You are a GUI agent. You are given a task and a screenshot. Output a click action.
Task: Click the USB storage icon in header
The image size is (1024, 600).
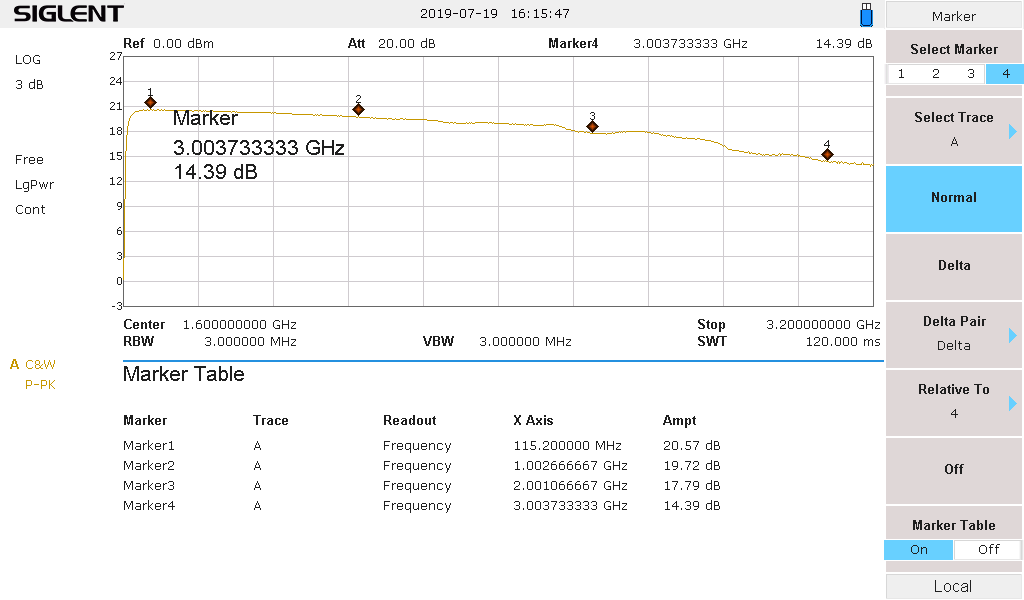tap(866, 14)
